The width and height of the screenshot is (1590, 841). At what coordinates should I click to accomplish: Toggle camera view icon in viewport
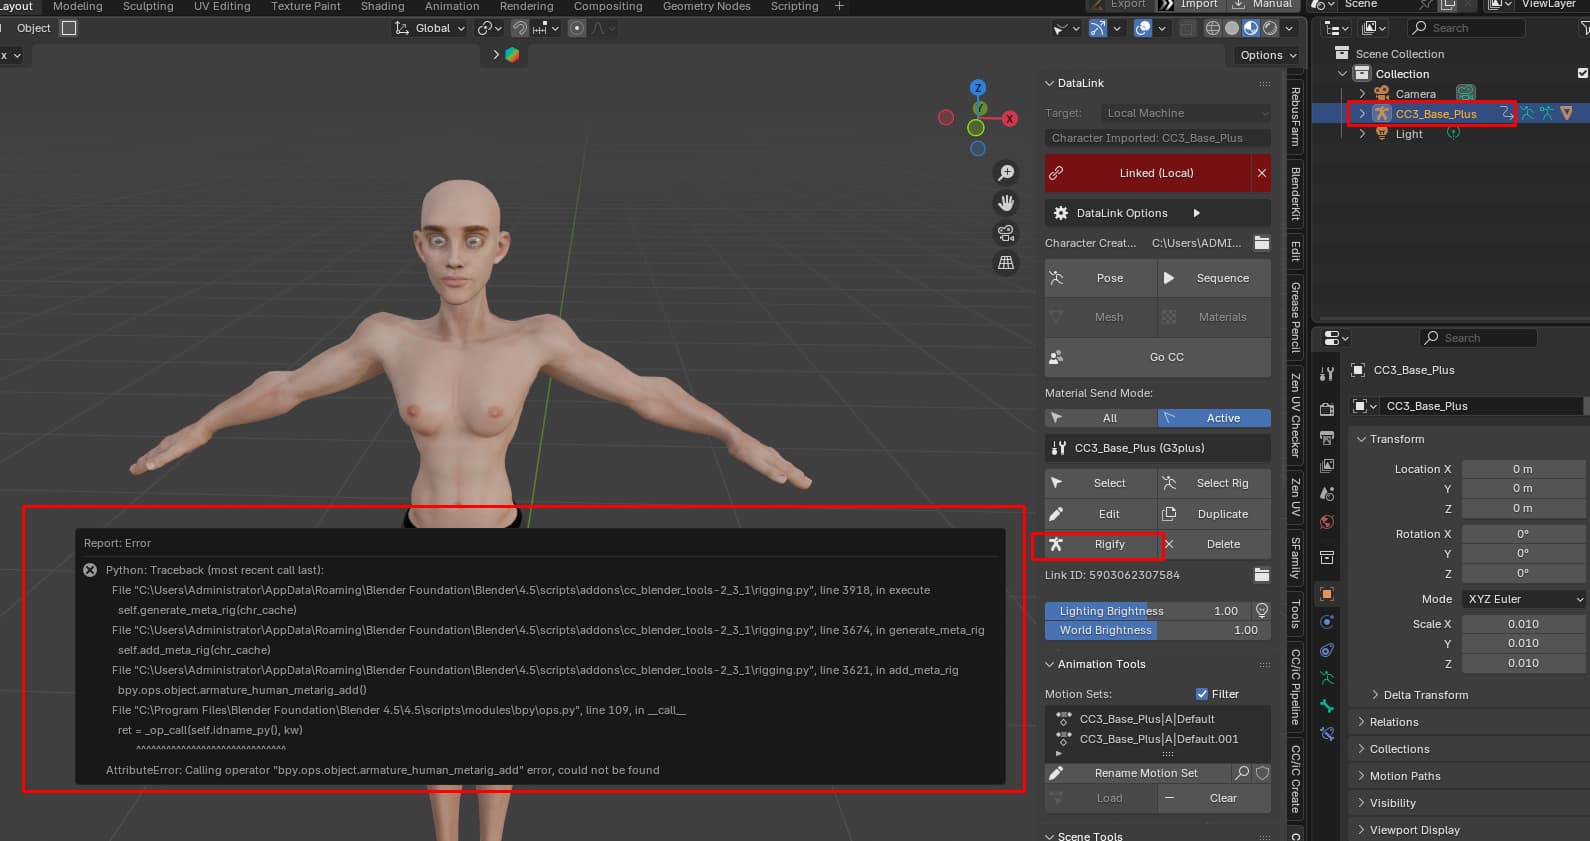(1006, 233)
